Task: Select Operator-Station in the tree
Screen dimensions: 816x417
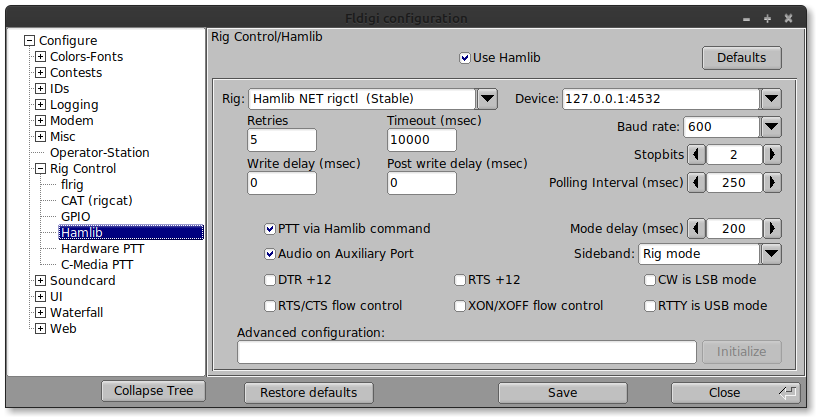Action: point(99,153)
